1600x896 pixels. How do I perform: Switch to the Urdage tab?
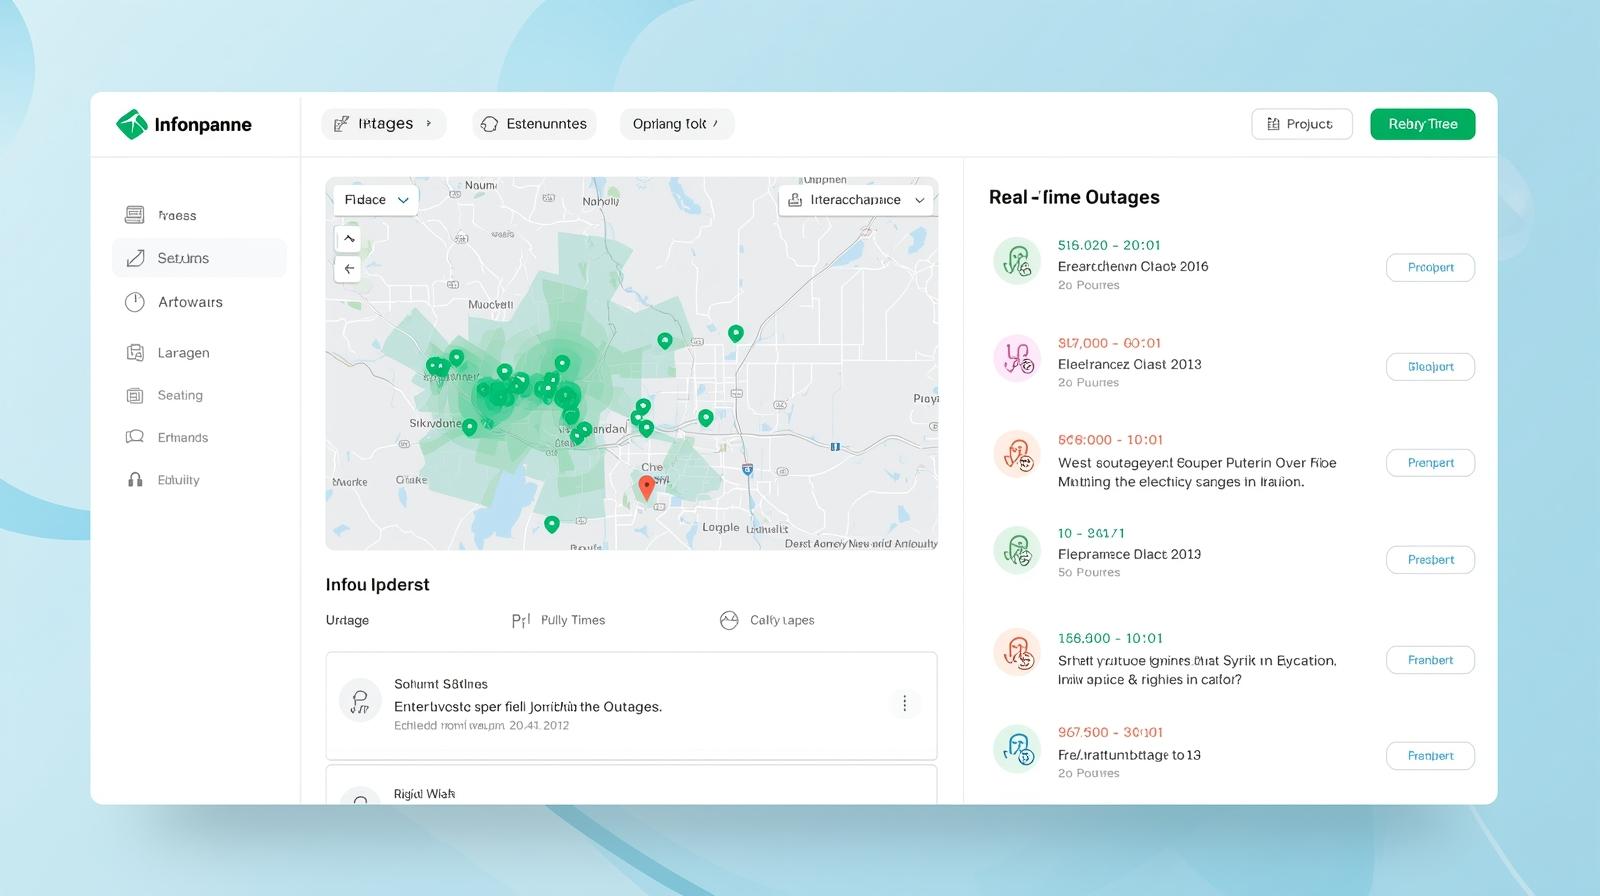tap(347, 620)
